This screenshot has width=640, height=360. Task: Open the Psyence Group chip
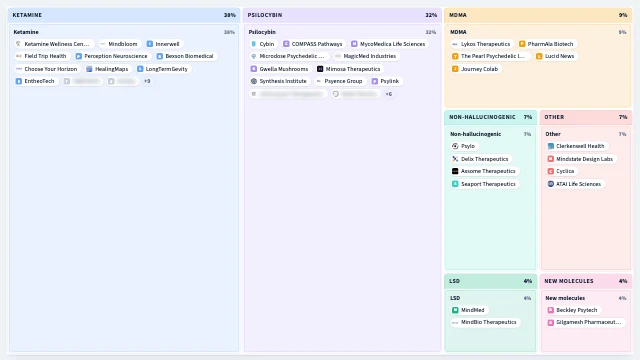click(340, 81)
